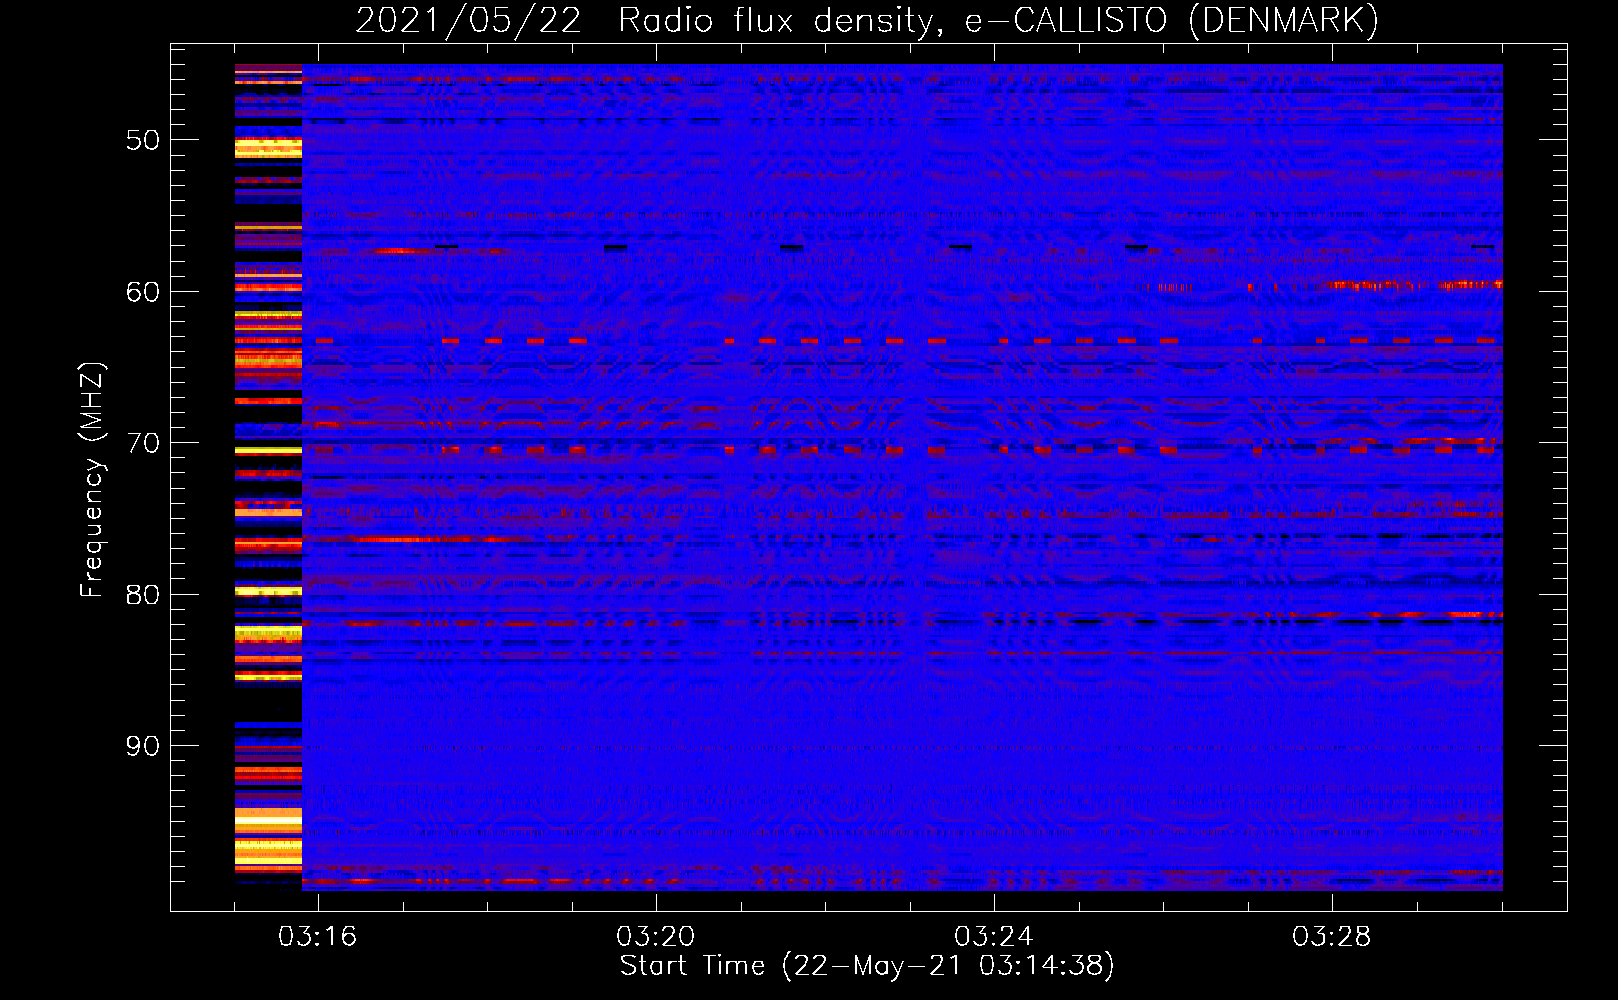Click the frequency tick label "50"
This screenshot has width=1618, height=1000.
(x=143, y=140)
